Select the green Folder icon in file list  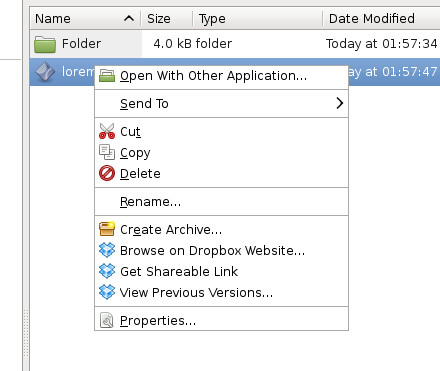[x=45, y=44]
